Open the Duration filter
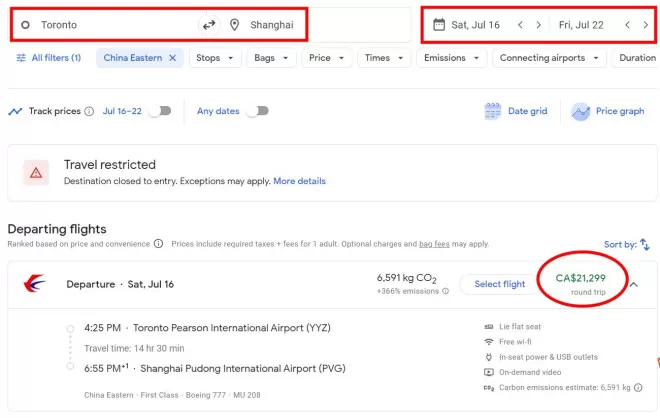 pyautogui.click(x=636, y=58)
